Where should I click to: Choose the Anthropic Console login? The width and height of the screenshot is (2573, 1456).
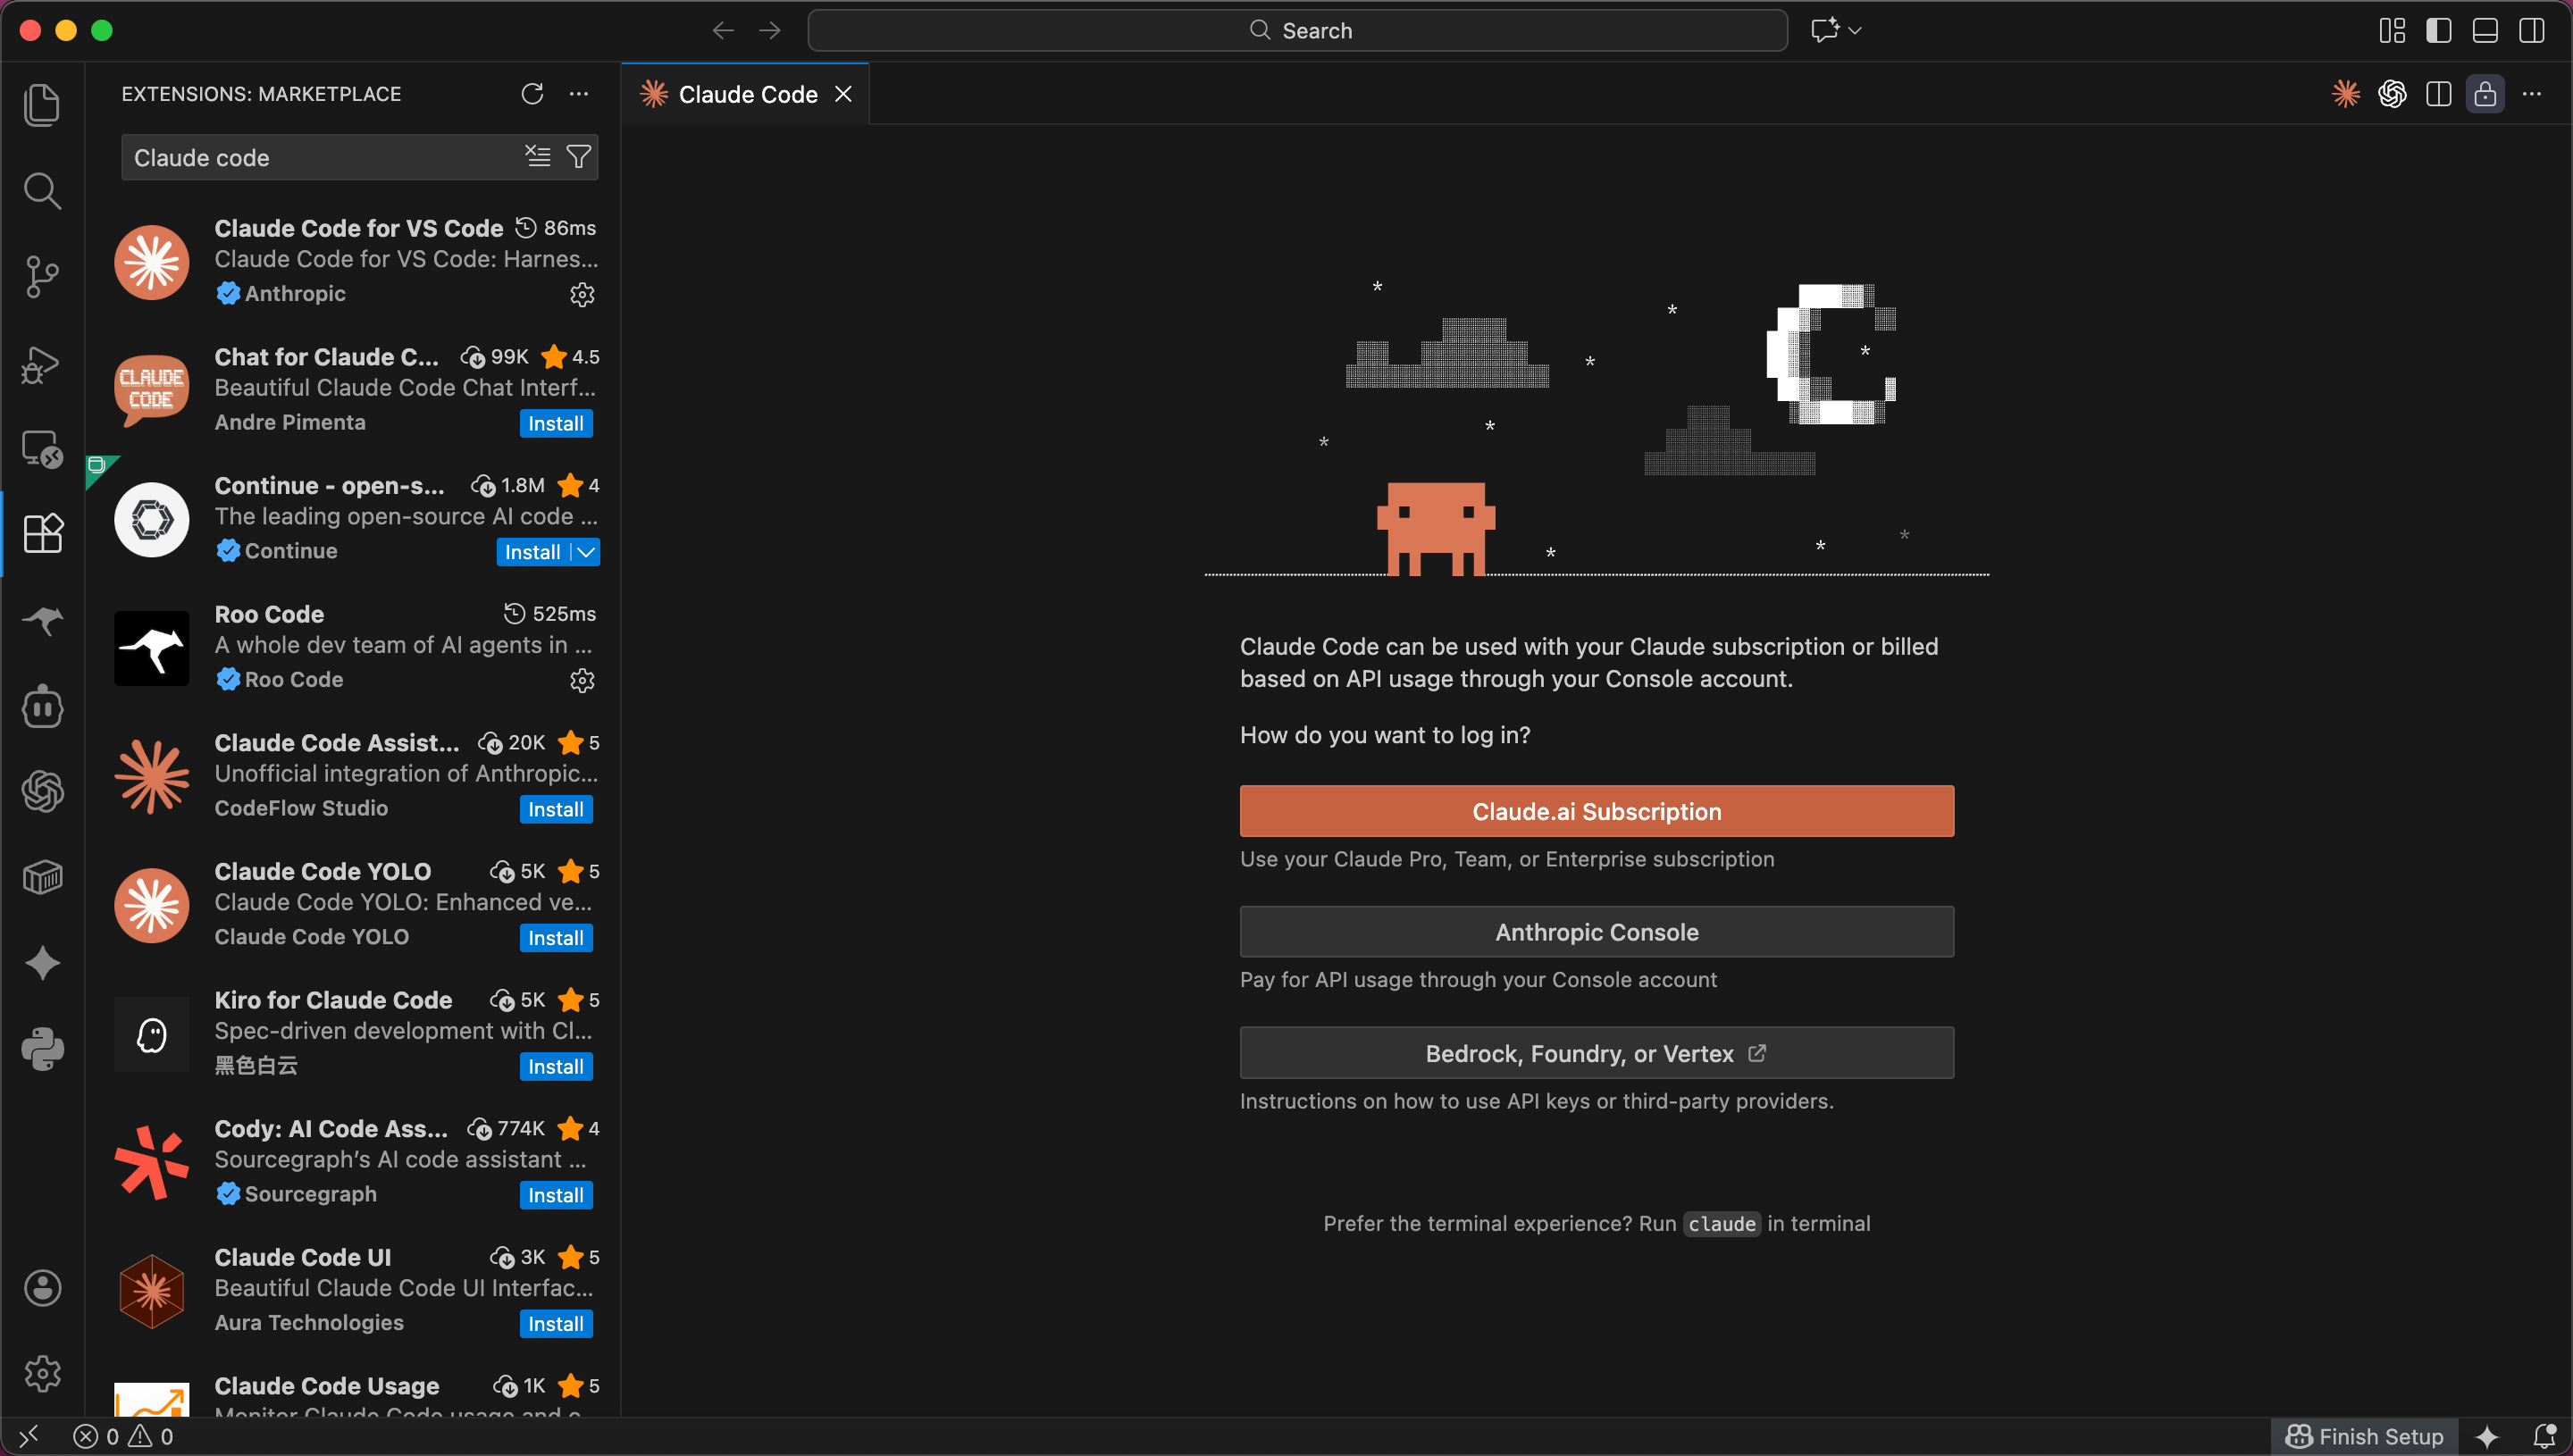pos(1596,932)
